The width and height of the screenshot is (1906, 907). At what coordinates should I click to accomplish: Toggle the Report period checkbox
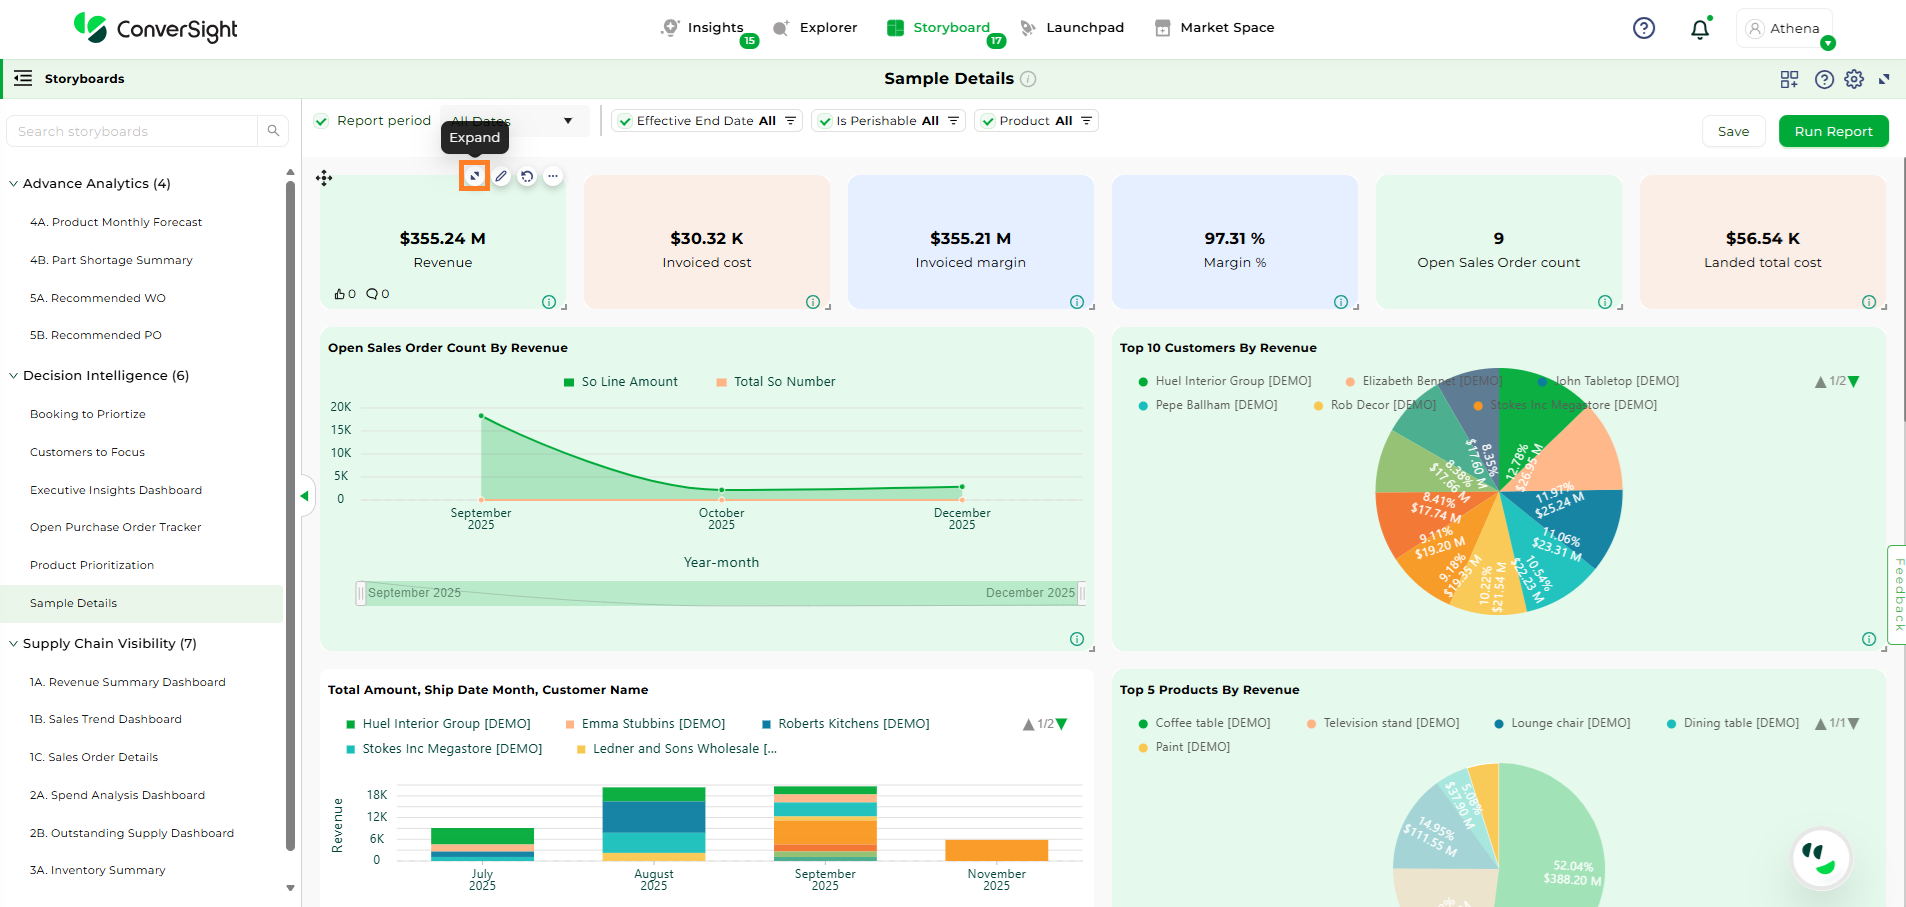322,121
